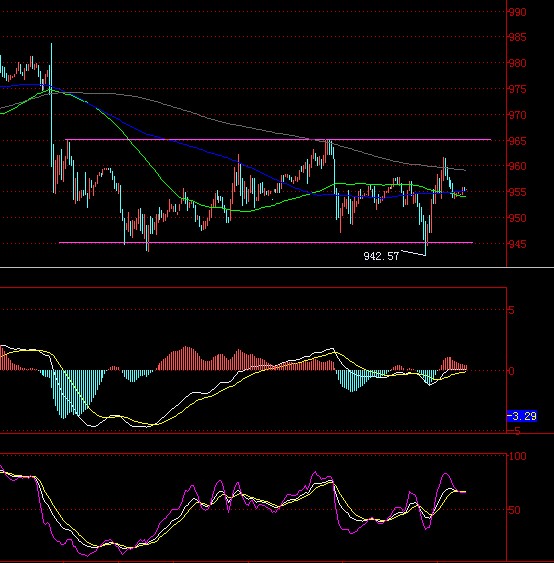Select the upper magenta resistance line at 965
Screen dimensions: 554x563
[278, 139]
